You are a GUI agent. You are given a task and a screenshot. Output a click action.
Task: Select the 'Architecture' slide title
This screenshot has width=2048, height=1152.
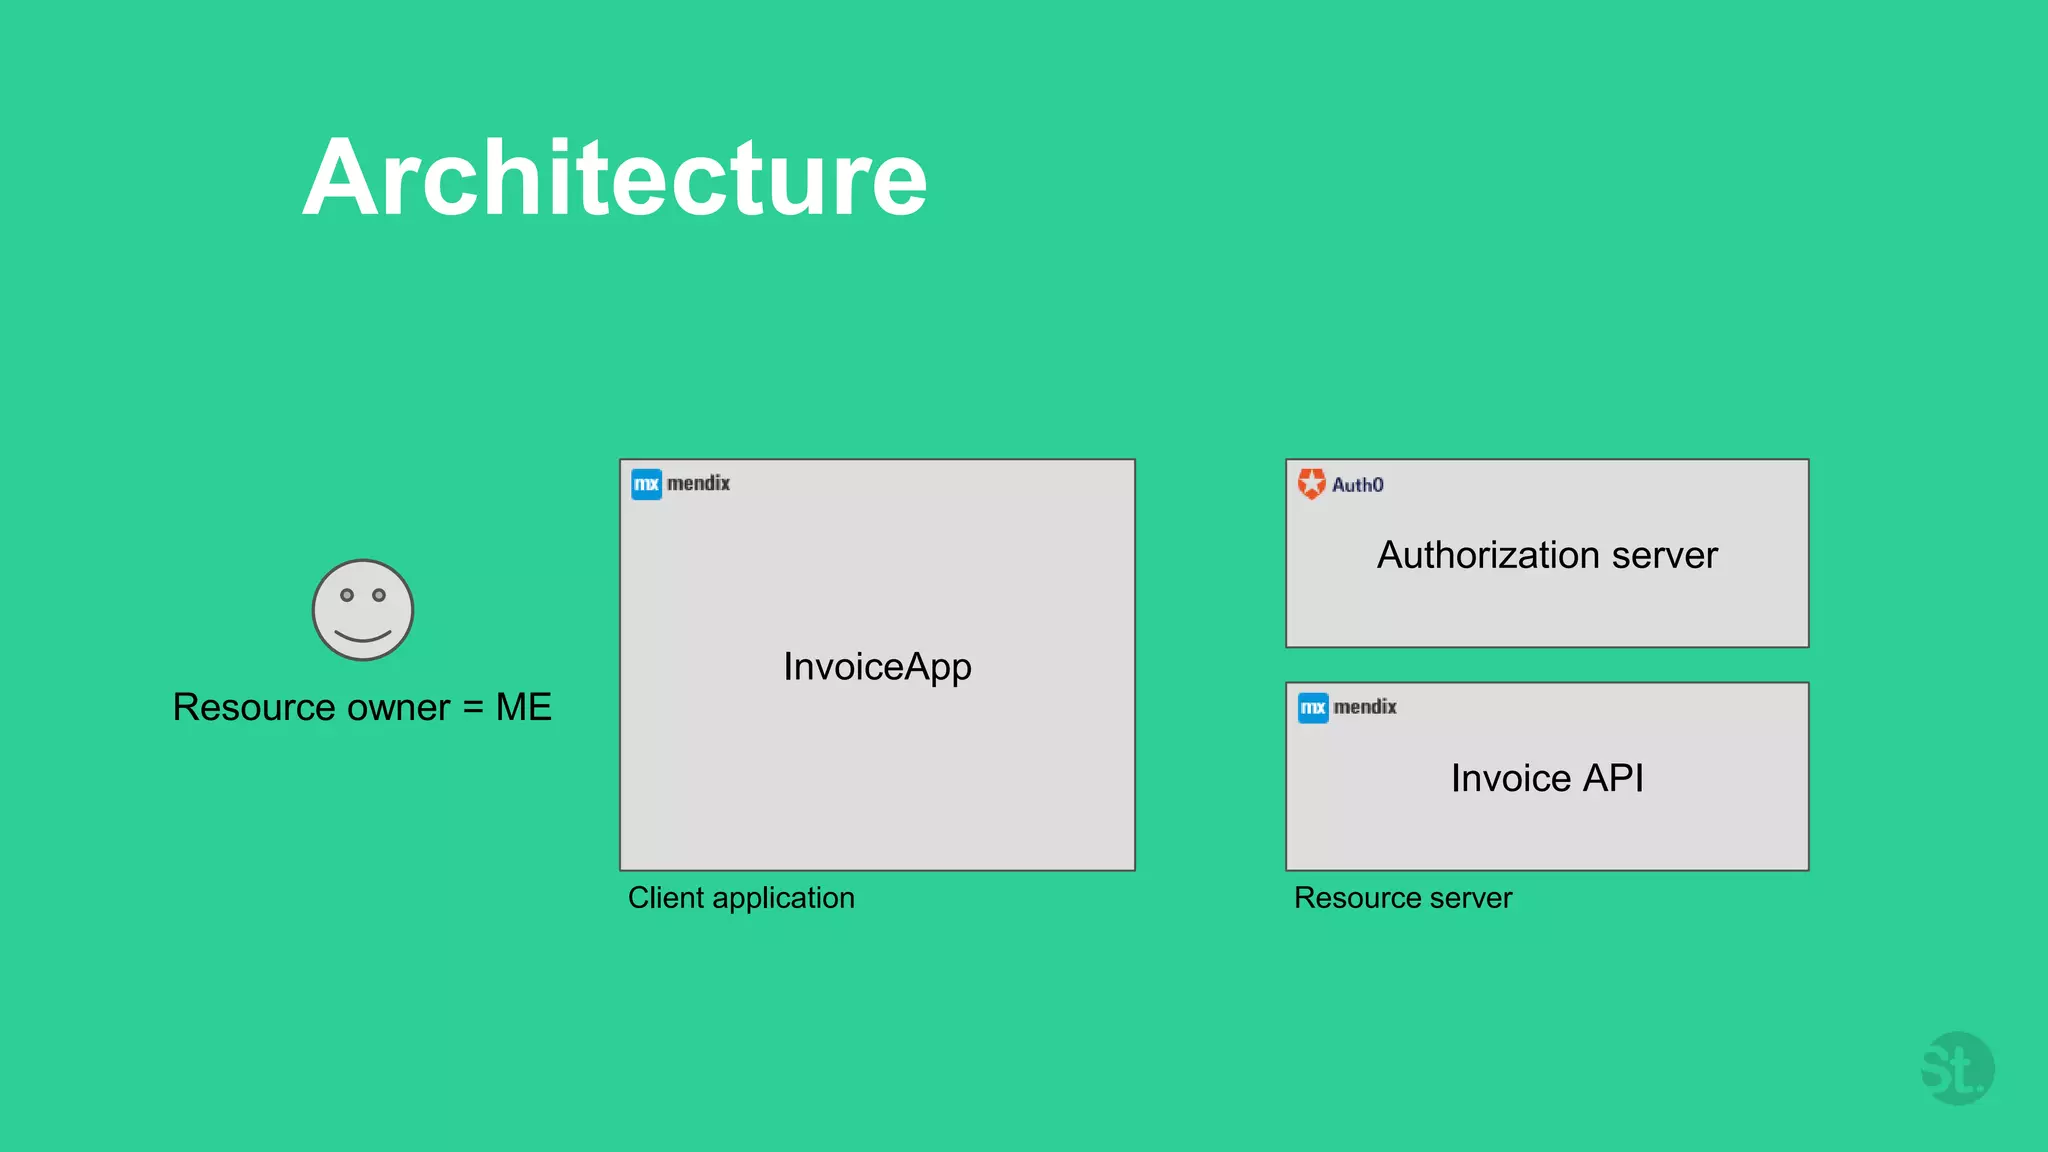615,178
